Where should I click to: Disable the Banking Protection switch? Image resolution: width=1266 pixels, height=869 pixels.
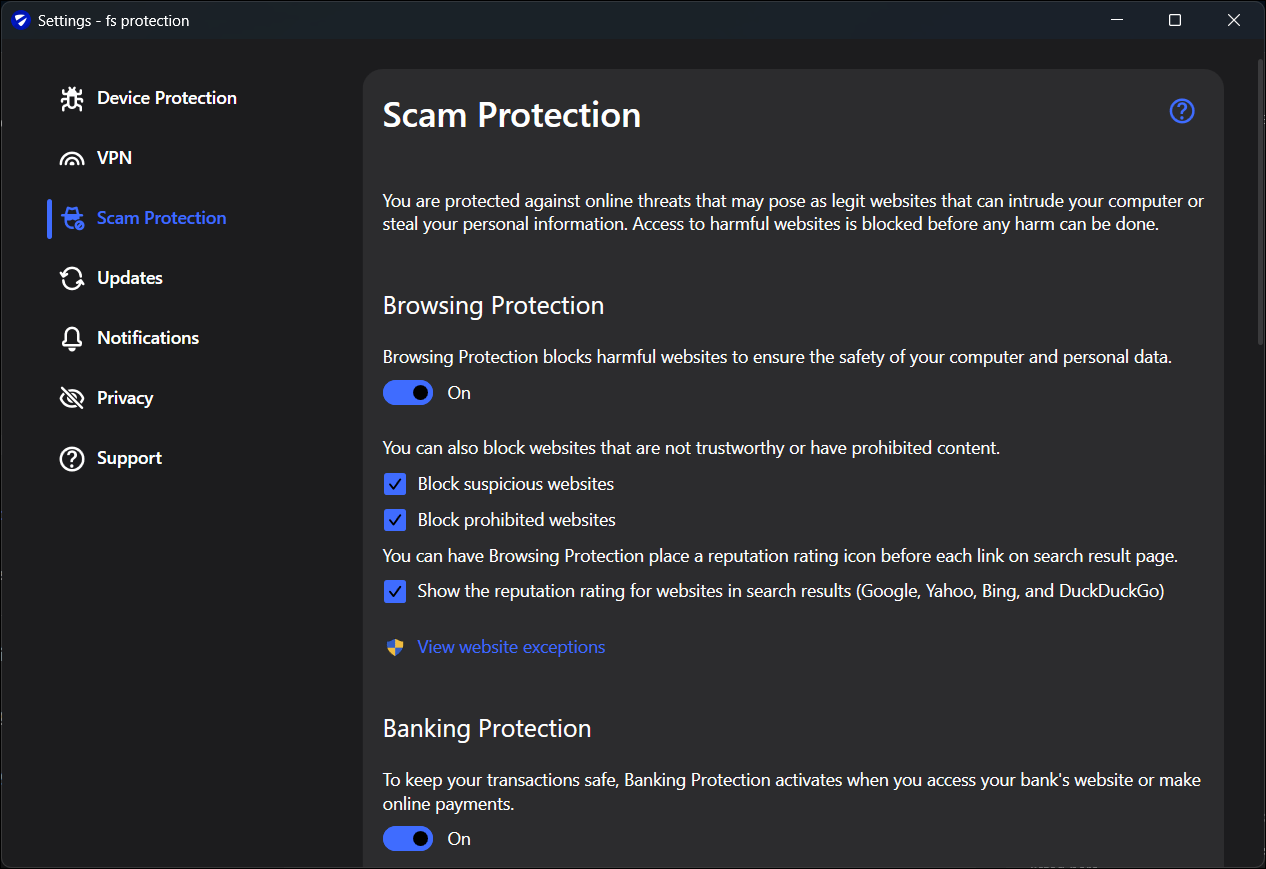(x=408, y=839)
